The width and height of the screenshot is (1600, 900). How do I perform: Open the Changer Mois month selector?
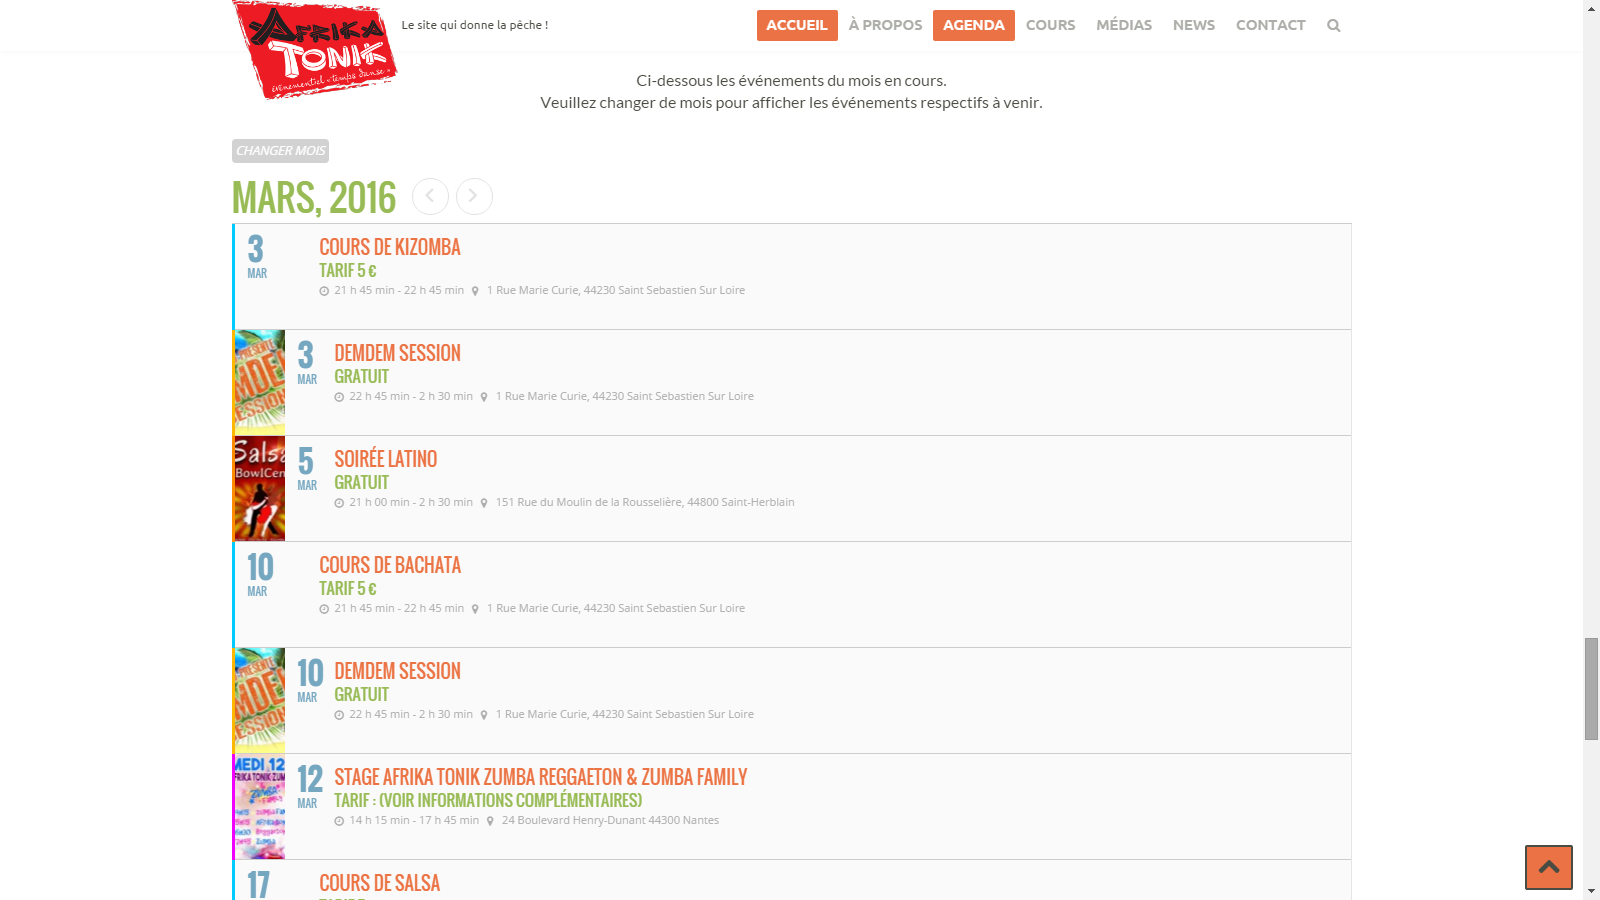coord(280,151)
